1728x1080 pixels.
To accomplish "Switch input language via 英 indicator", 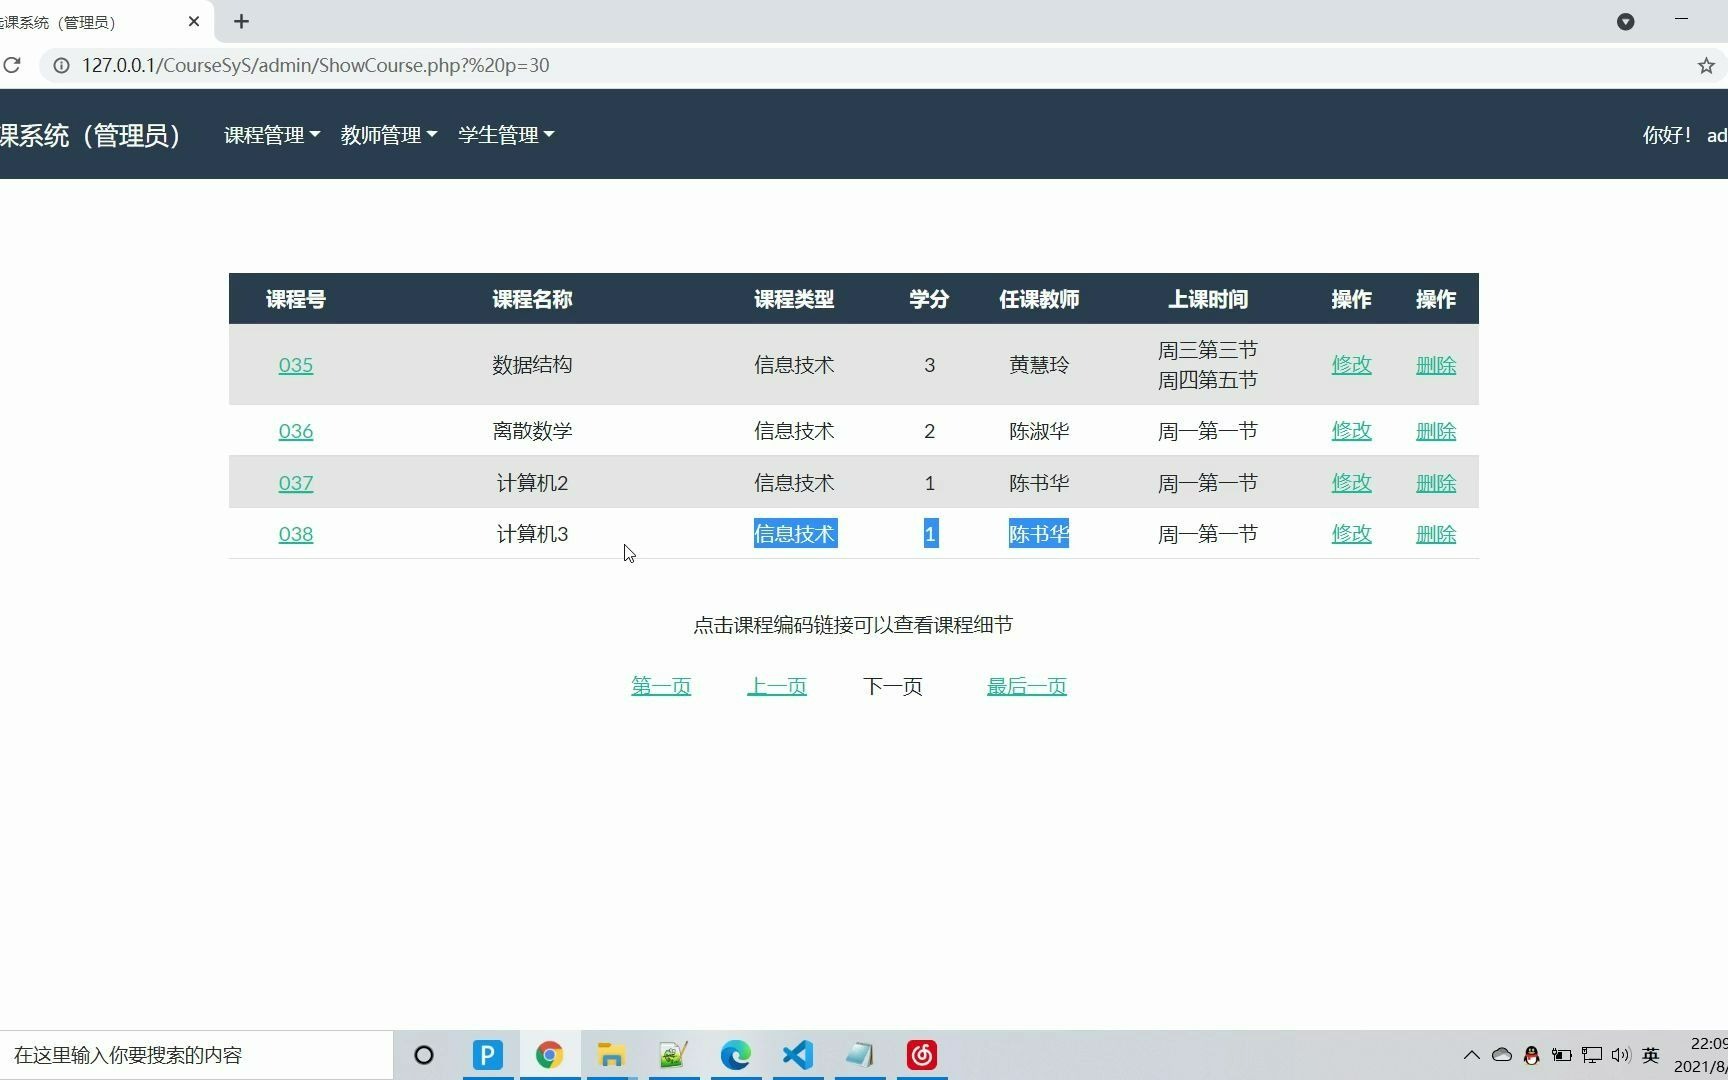I will tap(1651, 1055).
